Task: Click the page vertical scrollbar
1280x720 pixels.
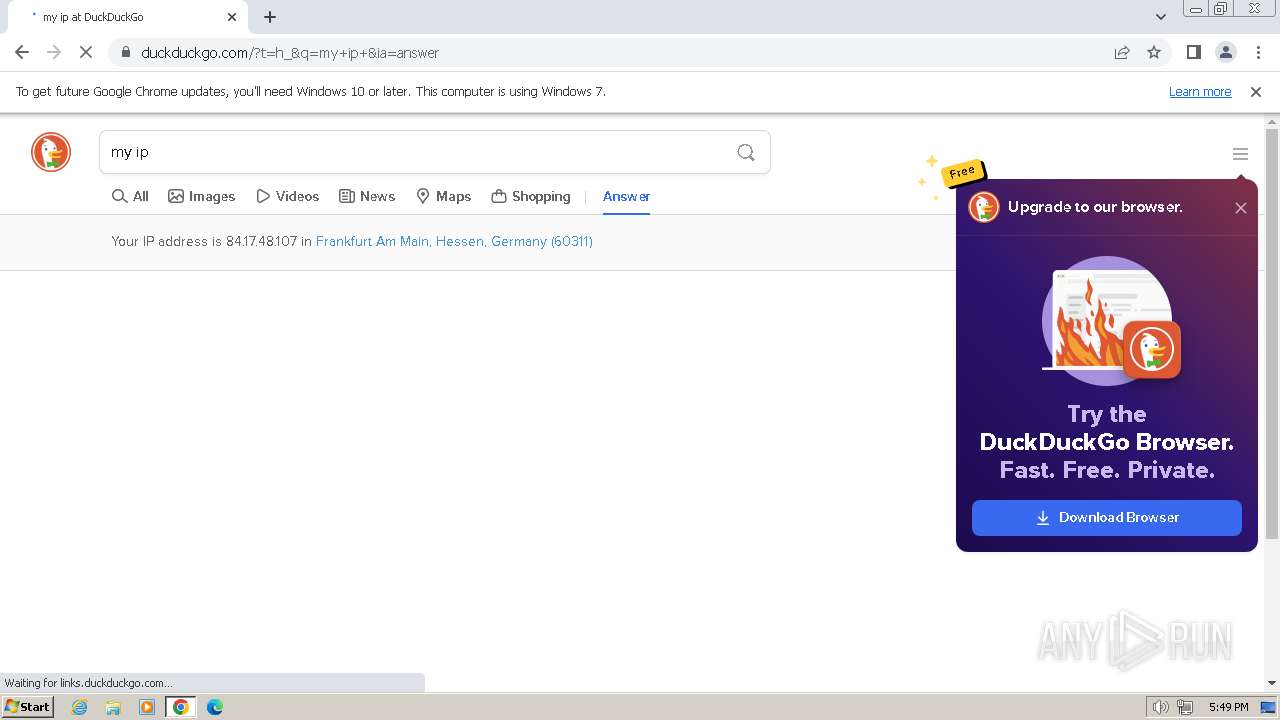Action: pyautogui.click(x=1272, y=335)
